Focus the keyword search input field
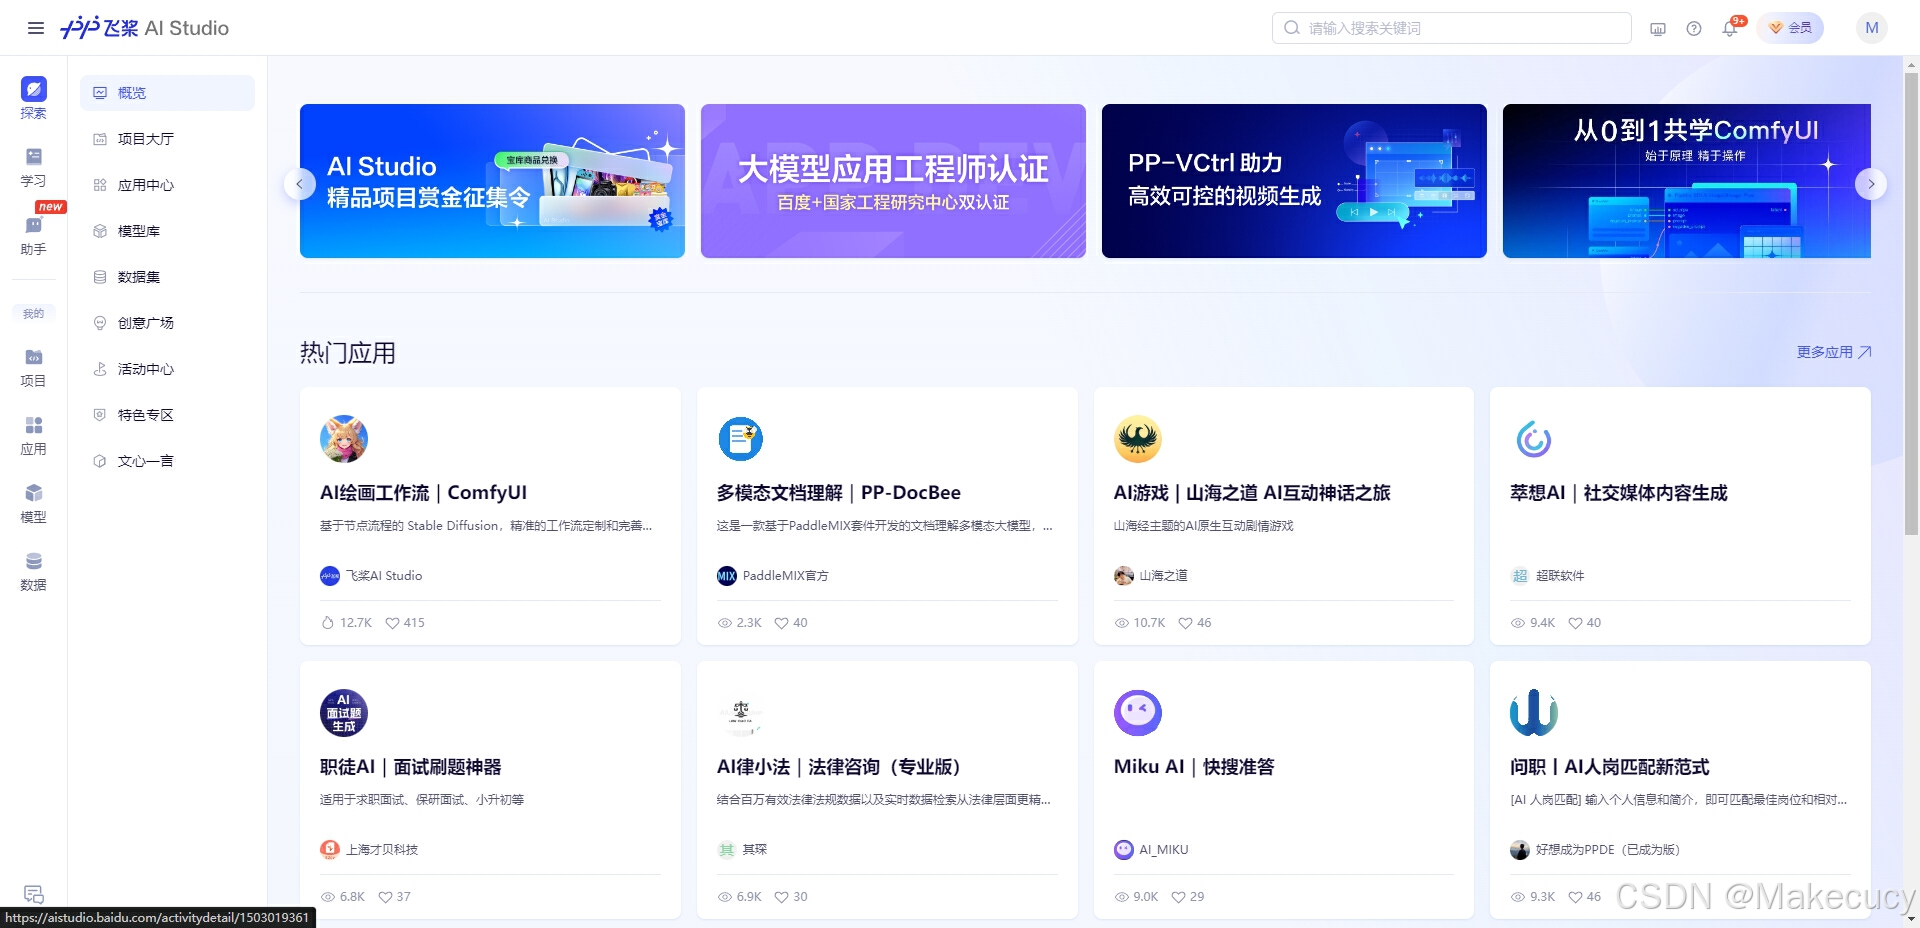Screen dimensions: 1920x928 click(1452, 28)
